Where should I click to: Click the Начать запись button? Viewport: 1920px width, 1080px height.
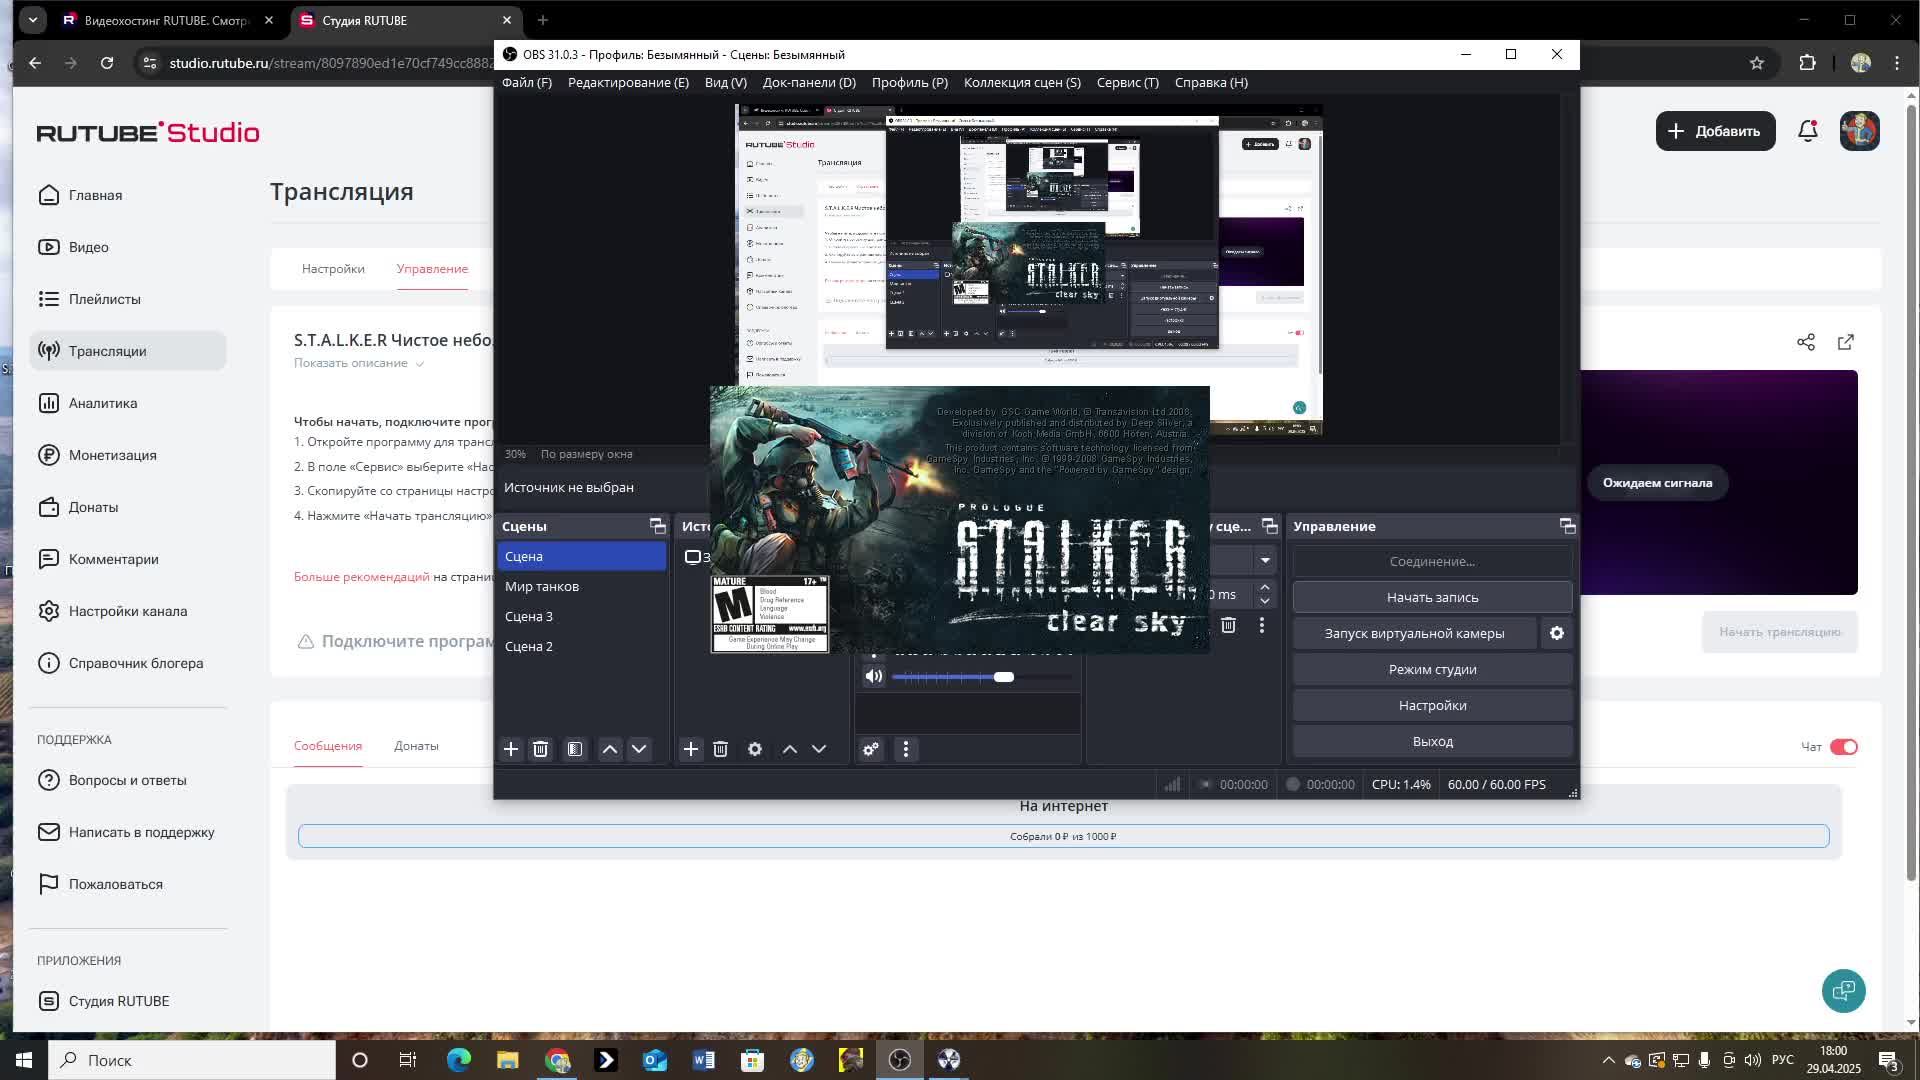coord(1432,597)
